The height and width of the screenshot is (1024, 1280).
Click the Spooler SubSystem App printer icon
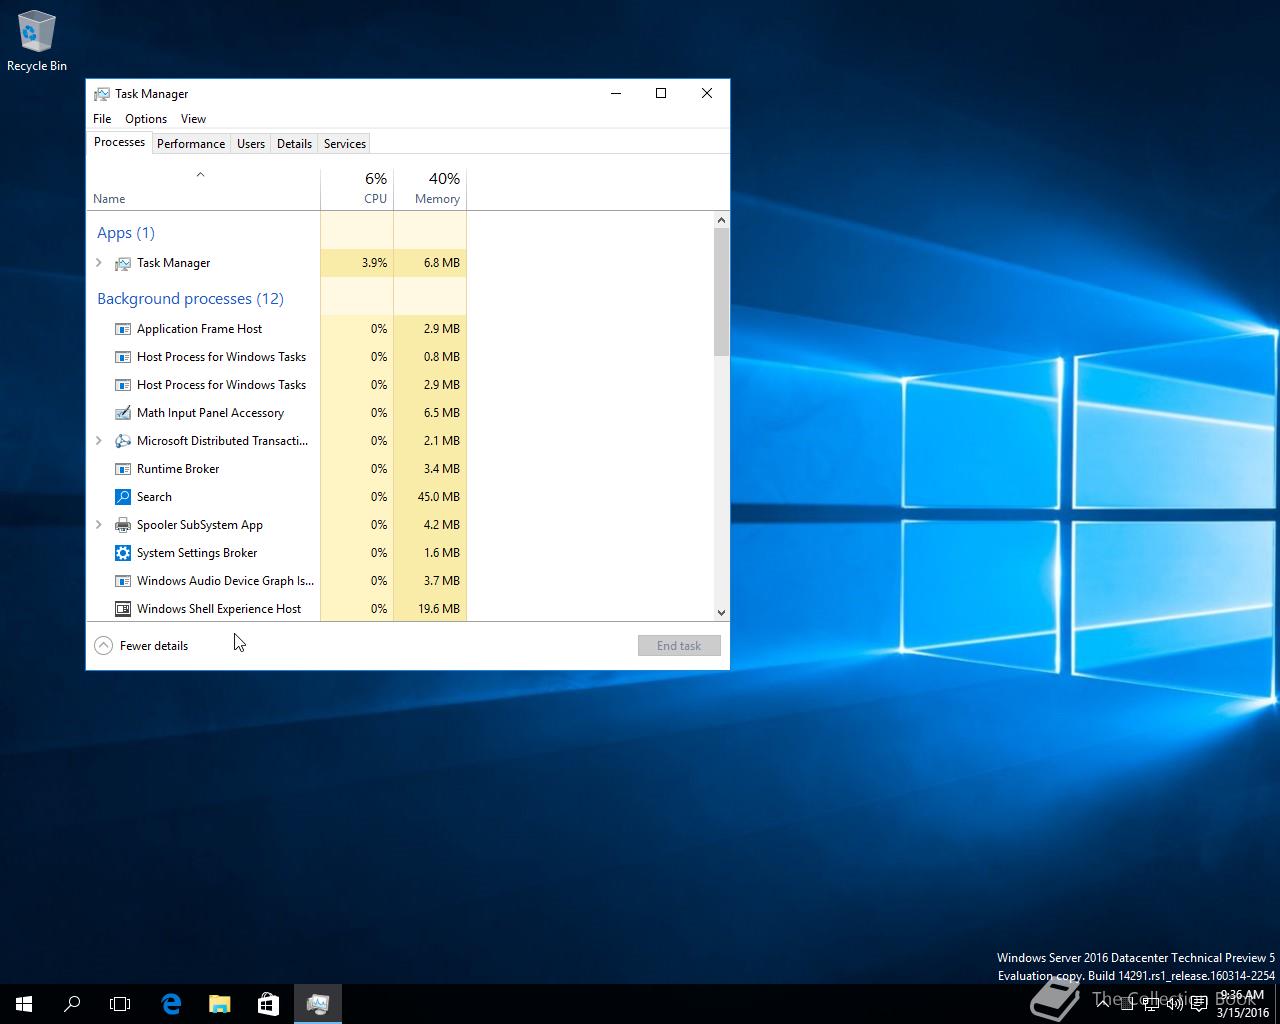click(123, 525)
